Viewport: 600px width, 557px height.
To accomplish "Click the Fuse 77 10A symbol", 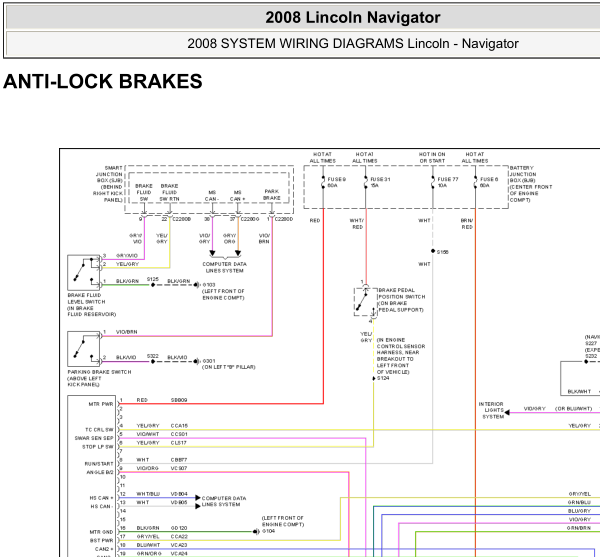I will pos(433,182).
